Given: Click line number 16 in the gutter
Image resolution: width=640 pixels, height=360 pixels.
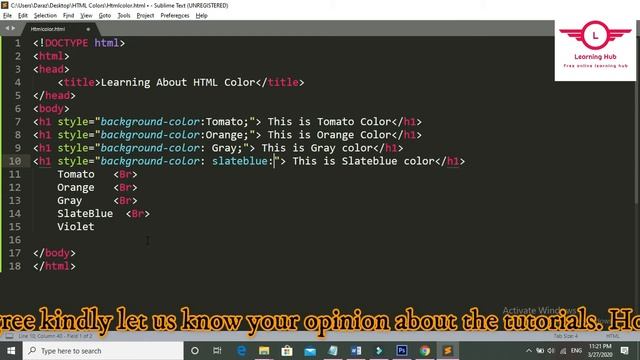Looking at the screenshot, I should (15, 240).
